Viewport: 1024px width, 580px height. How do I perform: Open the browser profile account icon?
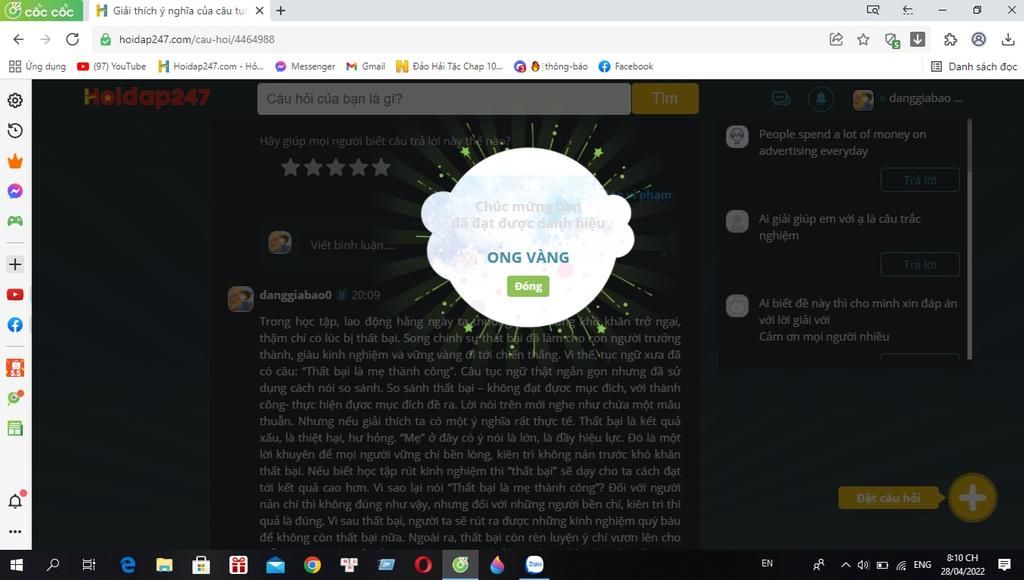click(978, 39)
